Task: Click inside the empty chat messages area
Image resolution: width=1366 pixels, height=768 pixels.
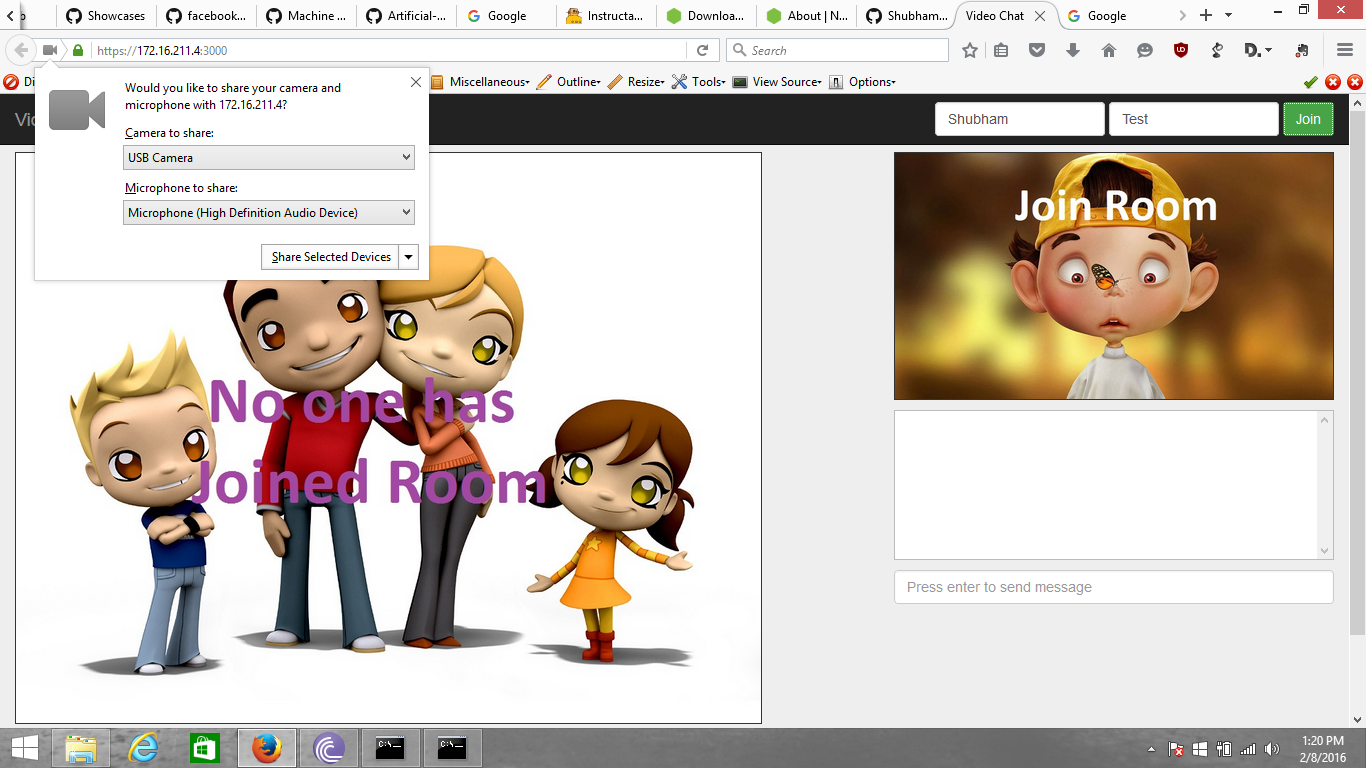Action: tap(1106, 484)
